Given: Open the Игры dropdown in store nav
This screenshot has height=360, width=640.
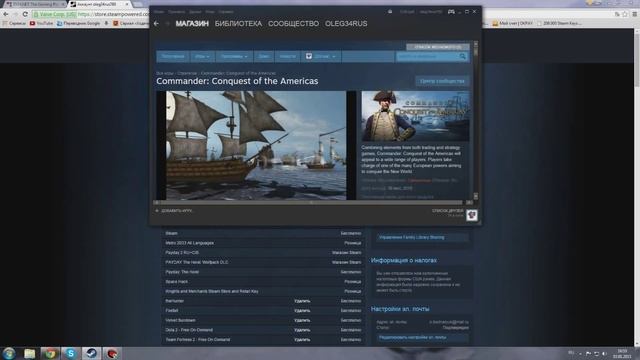Looking at the screenshot, I should (202, 56).
